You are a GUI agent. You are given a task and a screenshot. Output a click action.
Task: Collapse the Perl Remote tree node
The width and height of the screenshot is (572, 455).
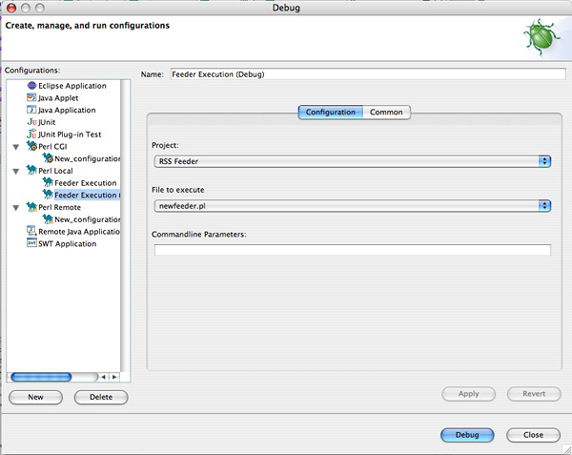16,208
